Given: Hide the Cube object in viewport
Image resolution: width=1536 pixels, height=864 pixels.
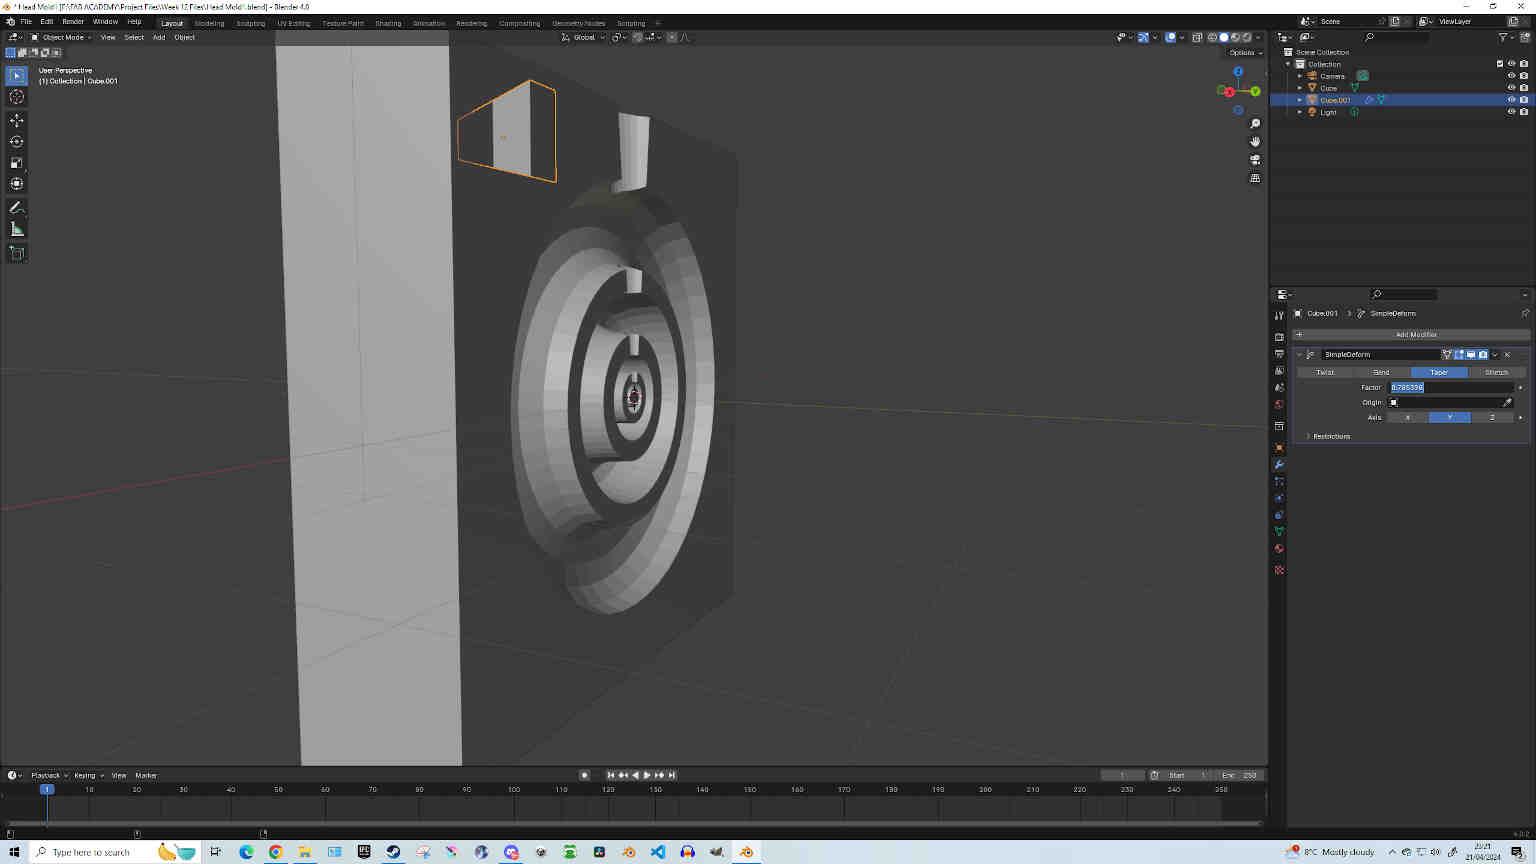Looking at the screenshot, I should 1511,88.
